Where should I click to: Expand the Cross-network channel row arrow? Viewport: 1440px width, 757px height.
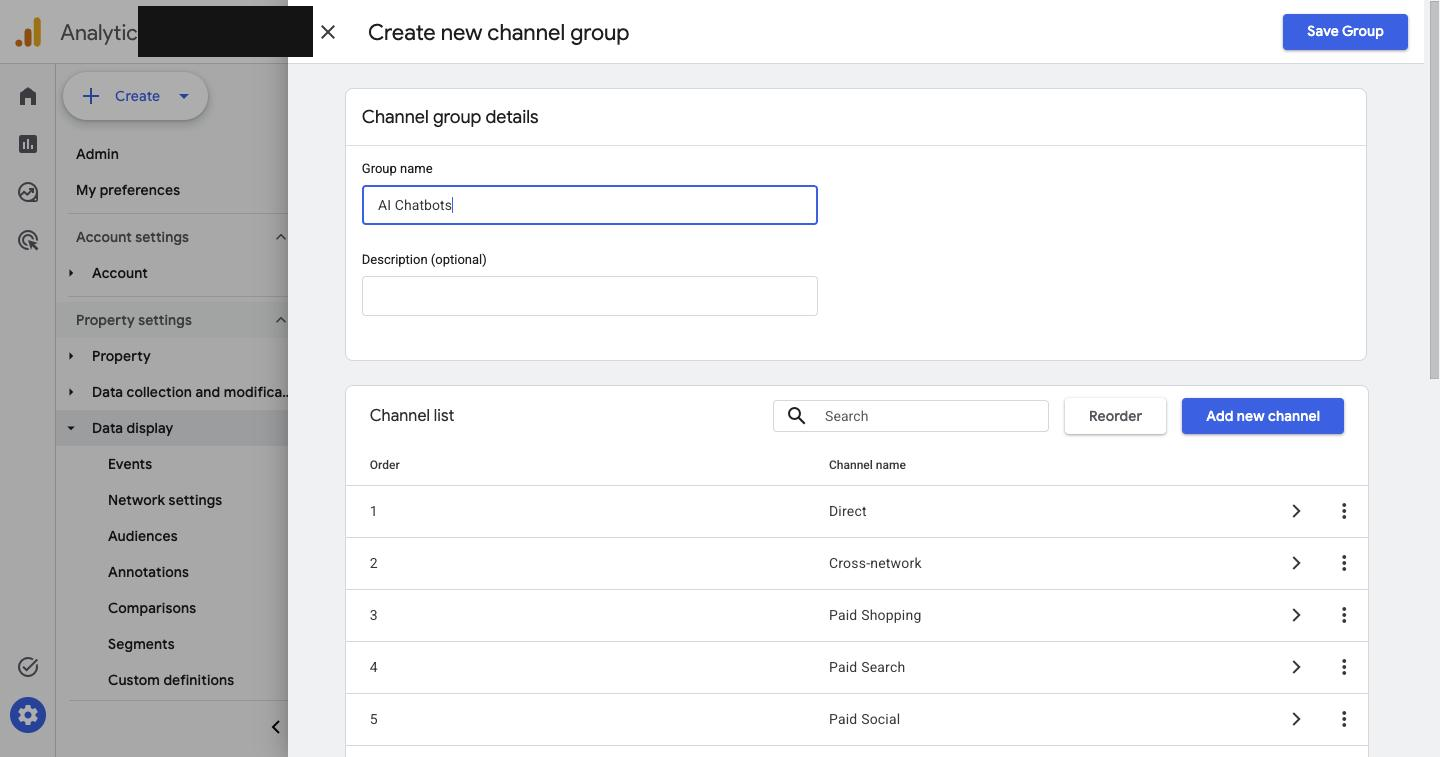[x=1296, y=563]
